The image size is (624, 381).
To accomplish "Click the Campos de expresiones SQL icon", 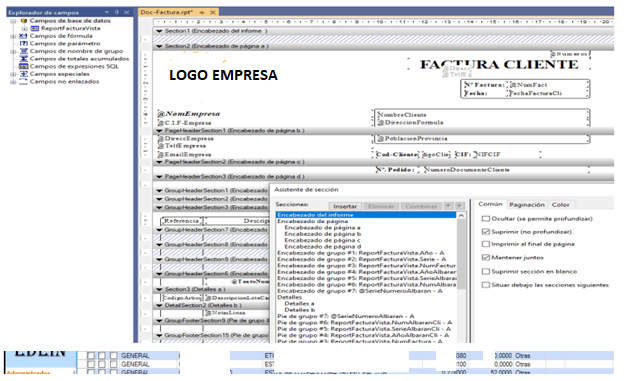I will pyautogui.click(x=23, y=66).
